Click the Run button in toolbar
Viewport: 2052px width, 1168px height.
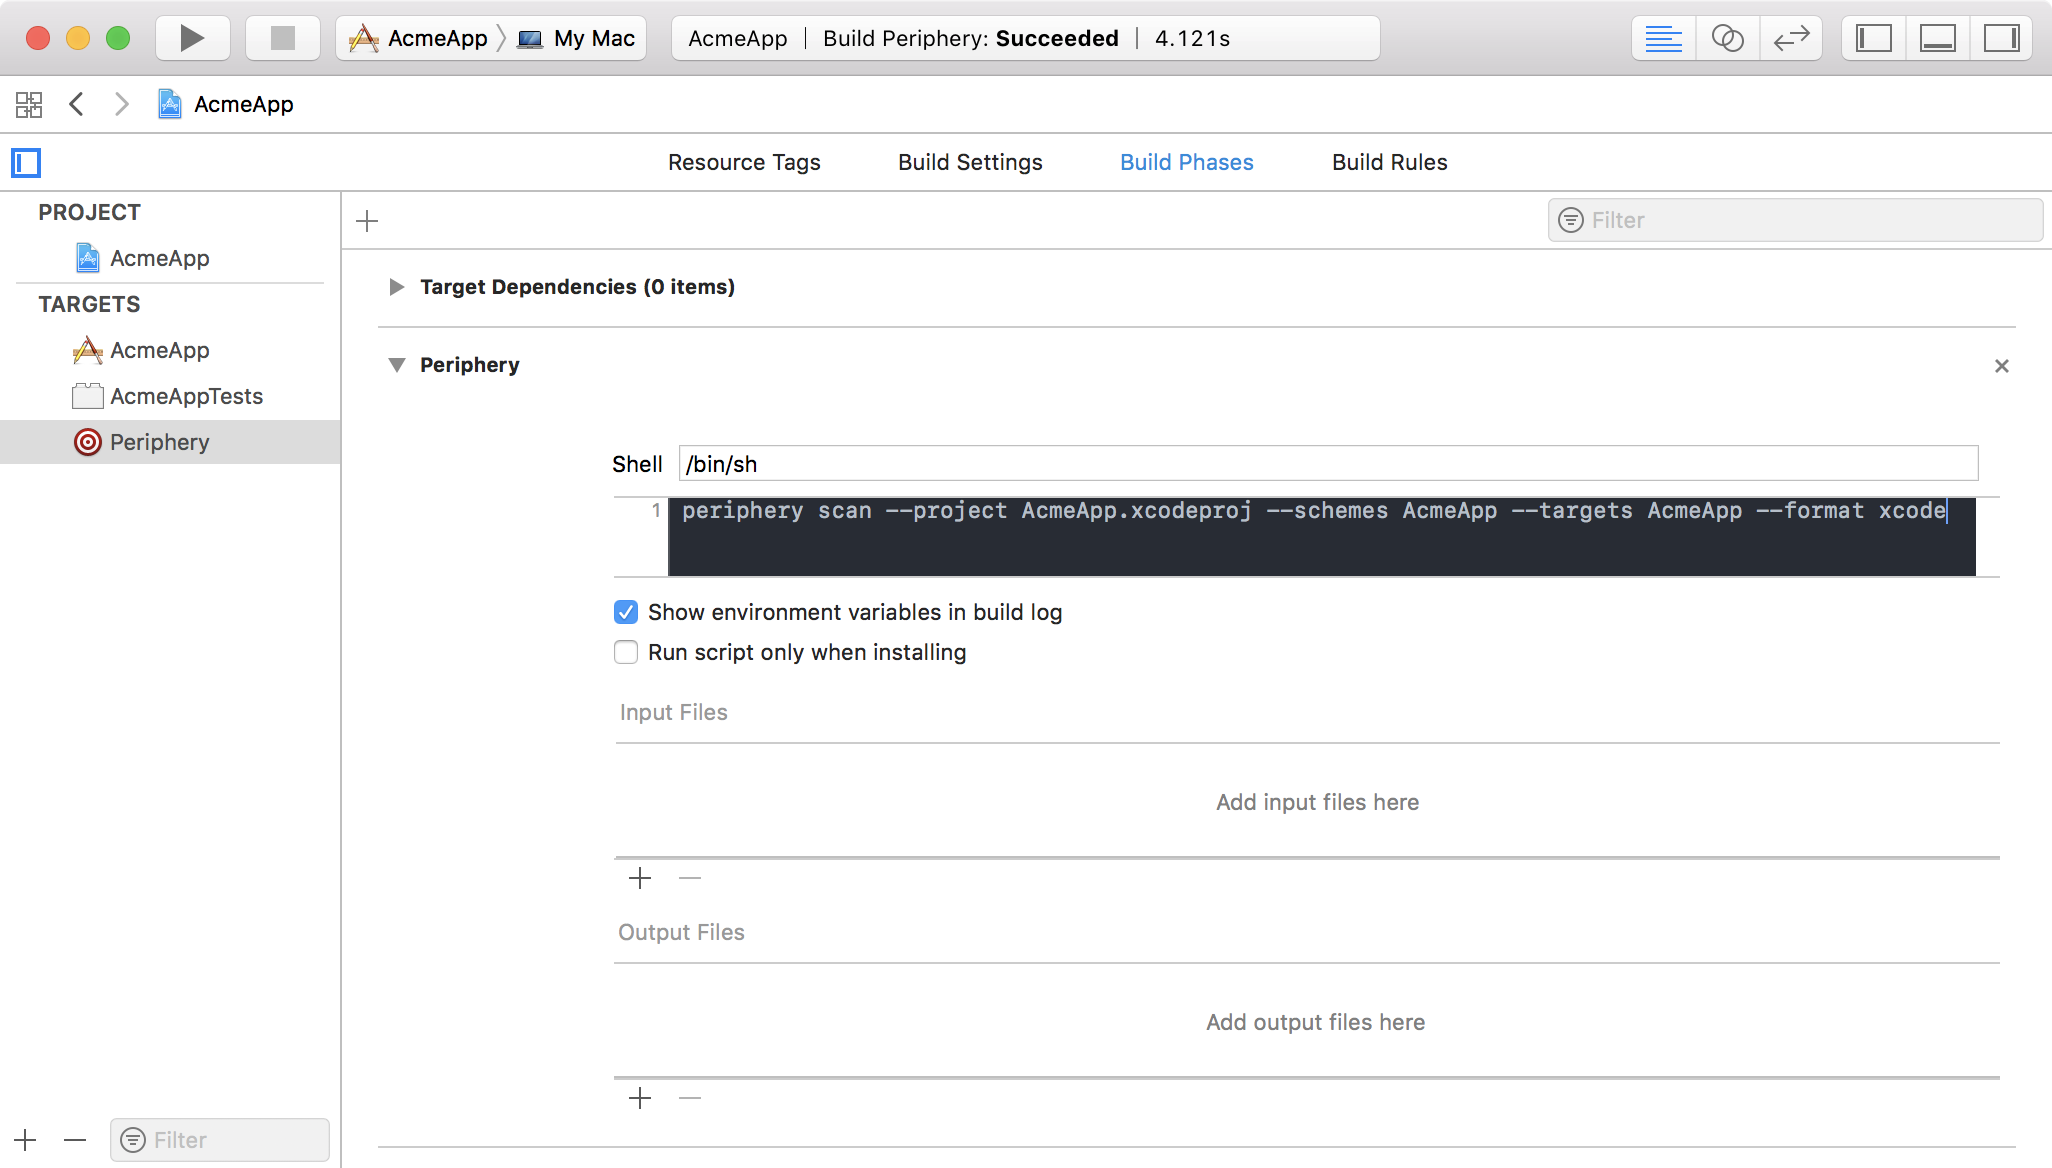[194, 38]
